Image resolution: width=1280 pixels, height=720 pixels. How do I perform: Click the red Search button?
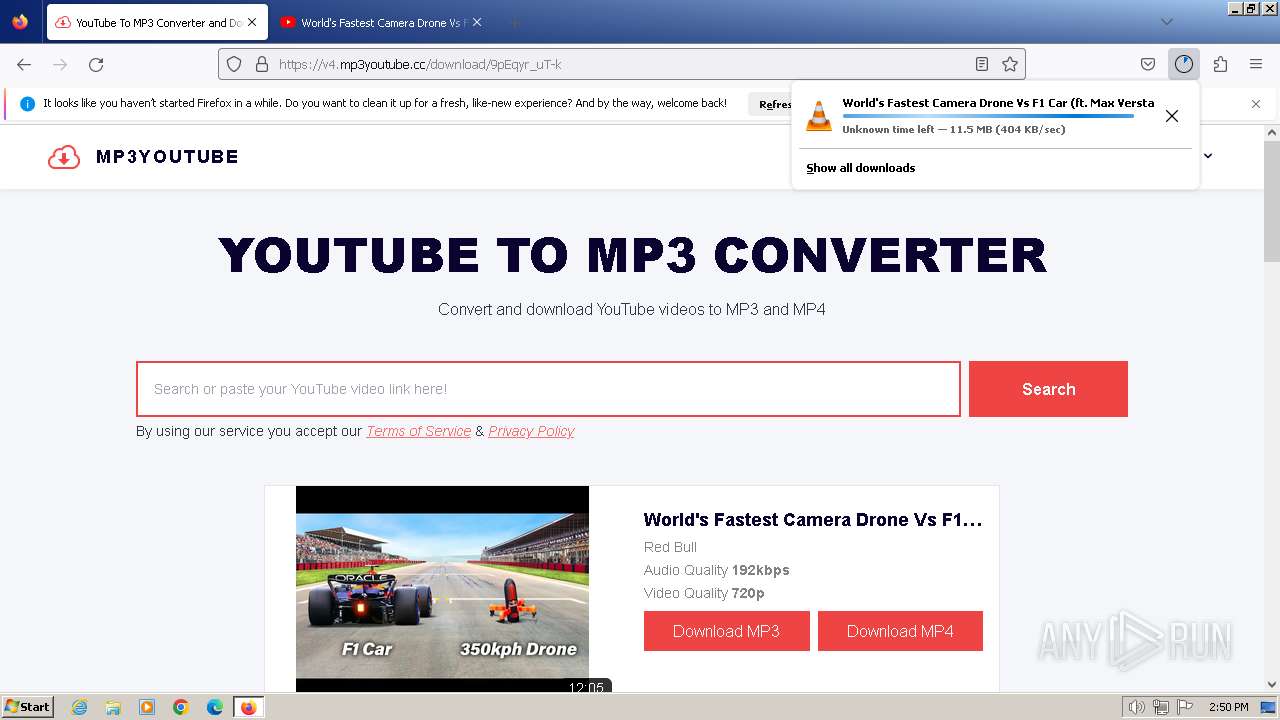tap(1048, 389)
